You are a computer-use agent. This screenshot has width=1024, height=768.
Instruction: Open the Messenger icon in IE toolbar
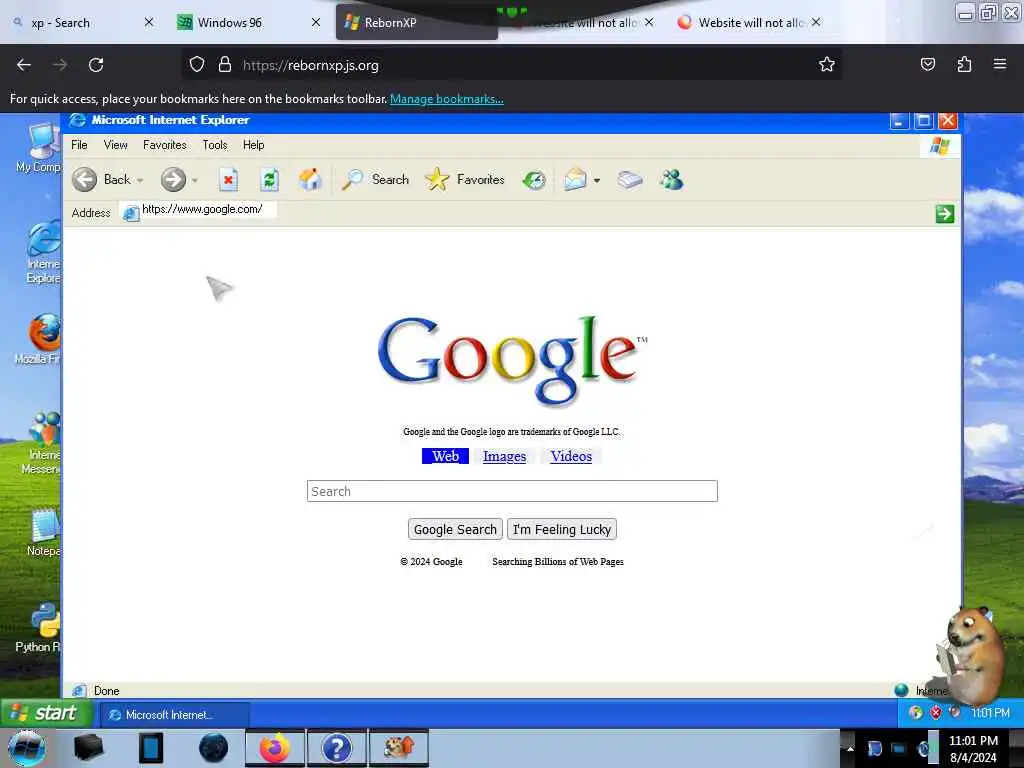coord(671,180)
